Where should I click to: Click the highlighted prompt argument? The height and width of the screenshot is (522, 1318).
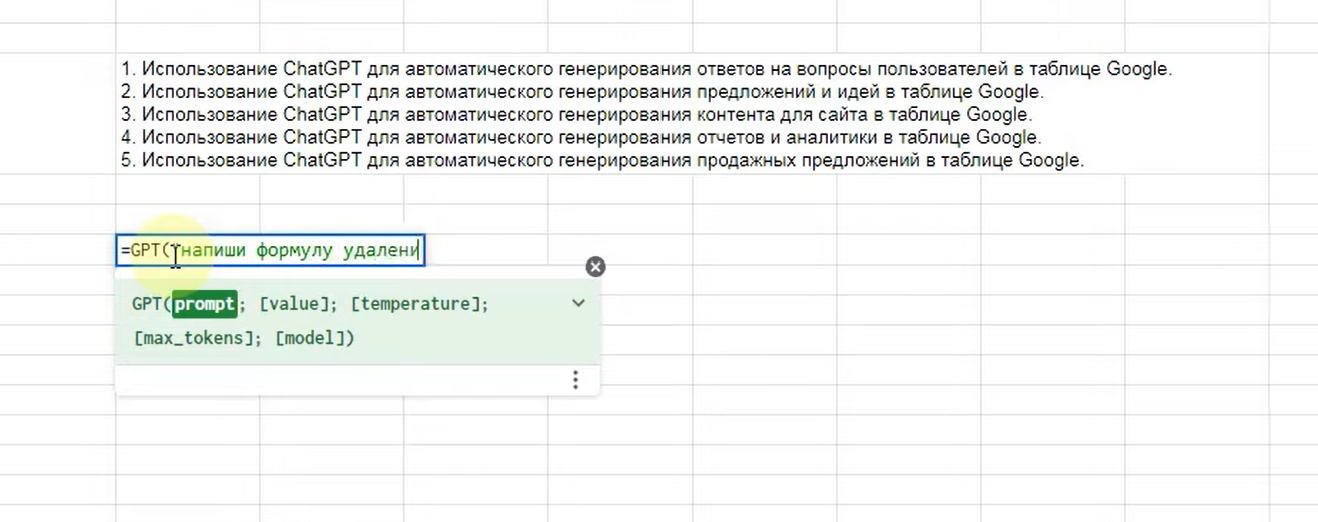204,304
